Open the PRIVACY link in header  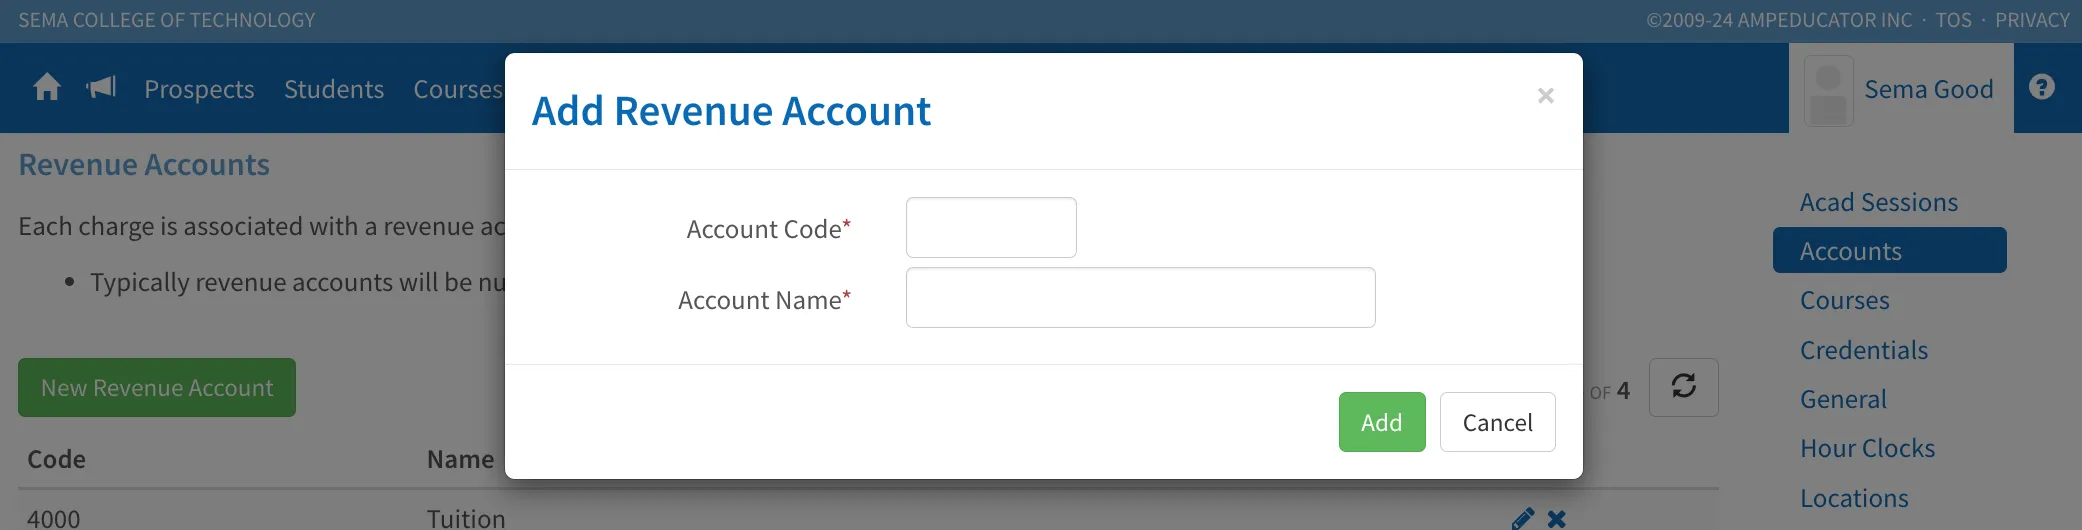(2032, 20)
